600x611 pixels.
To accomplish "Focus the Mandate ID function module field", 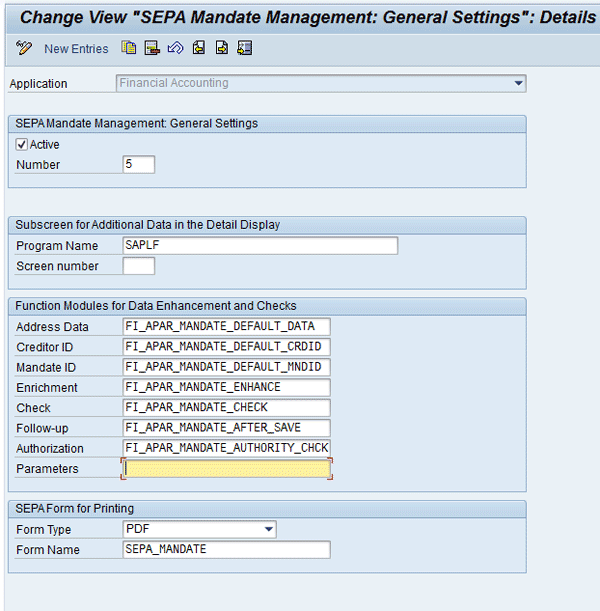I will click(225, 367).
